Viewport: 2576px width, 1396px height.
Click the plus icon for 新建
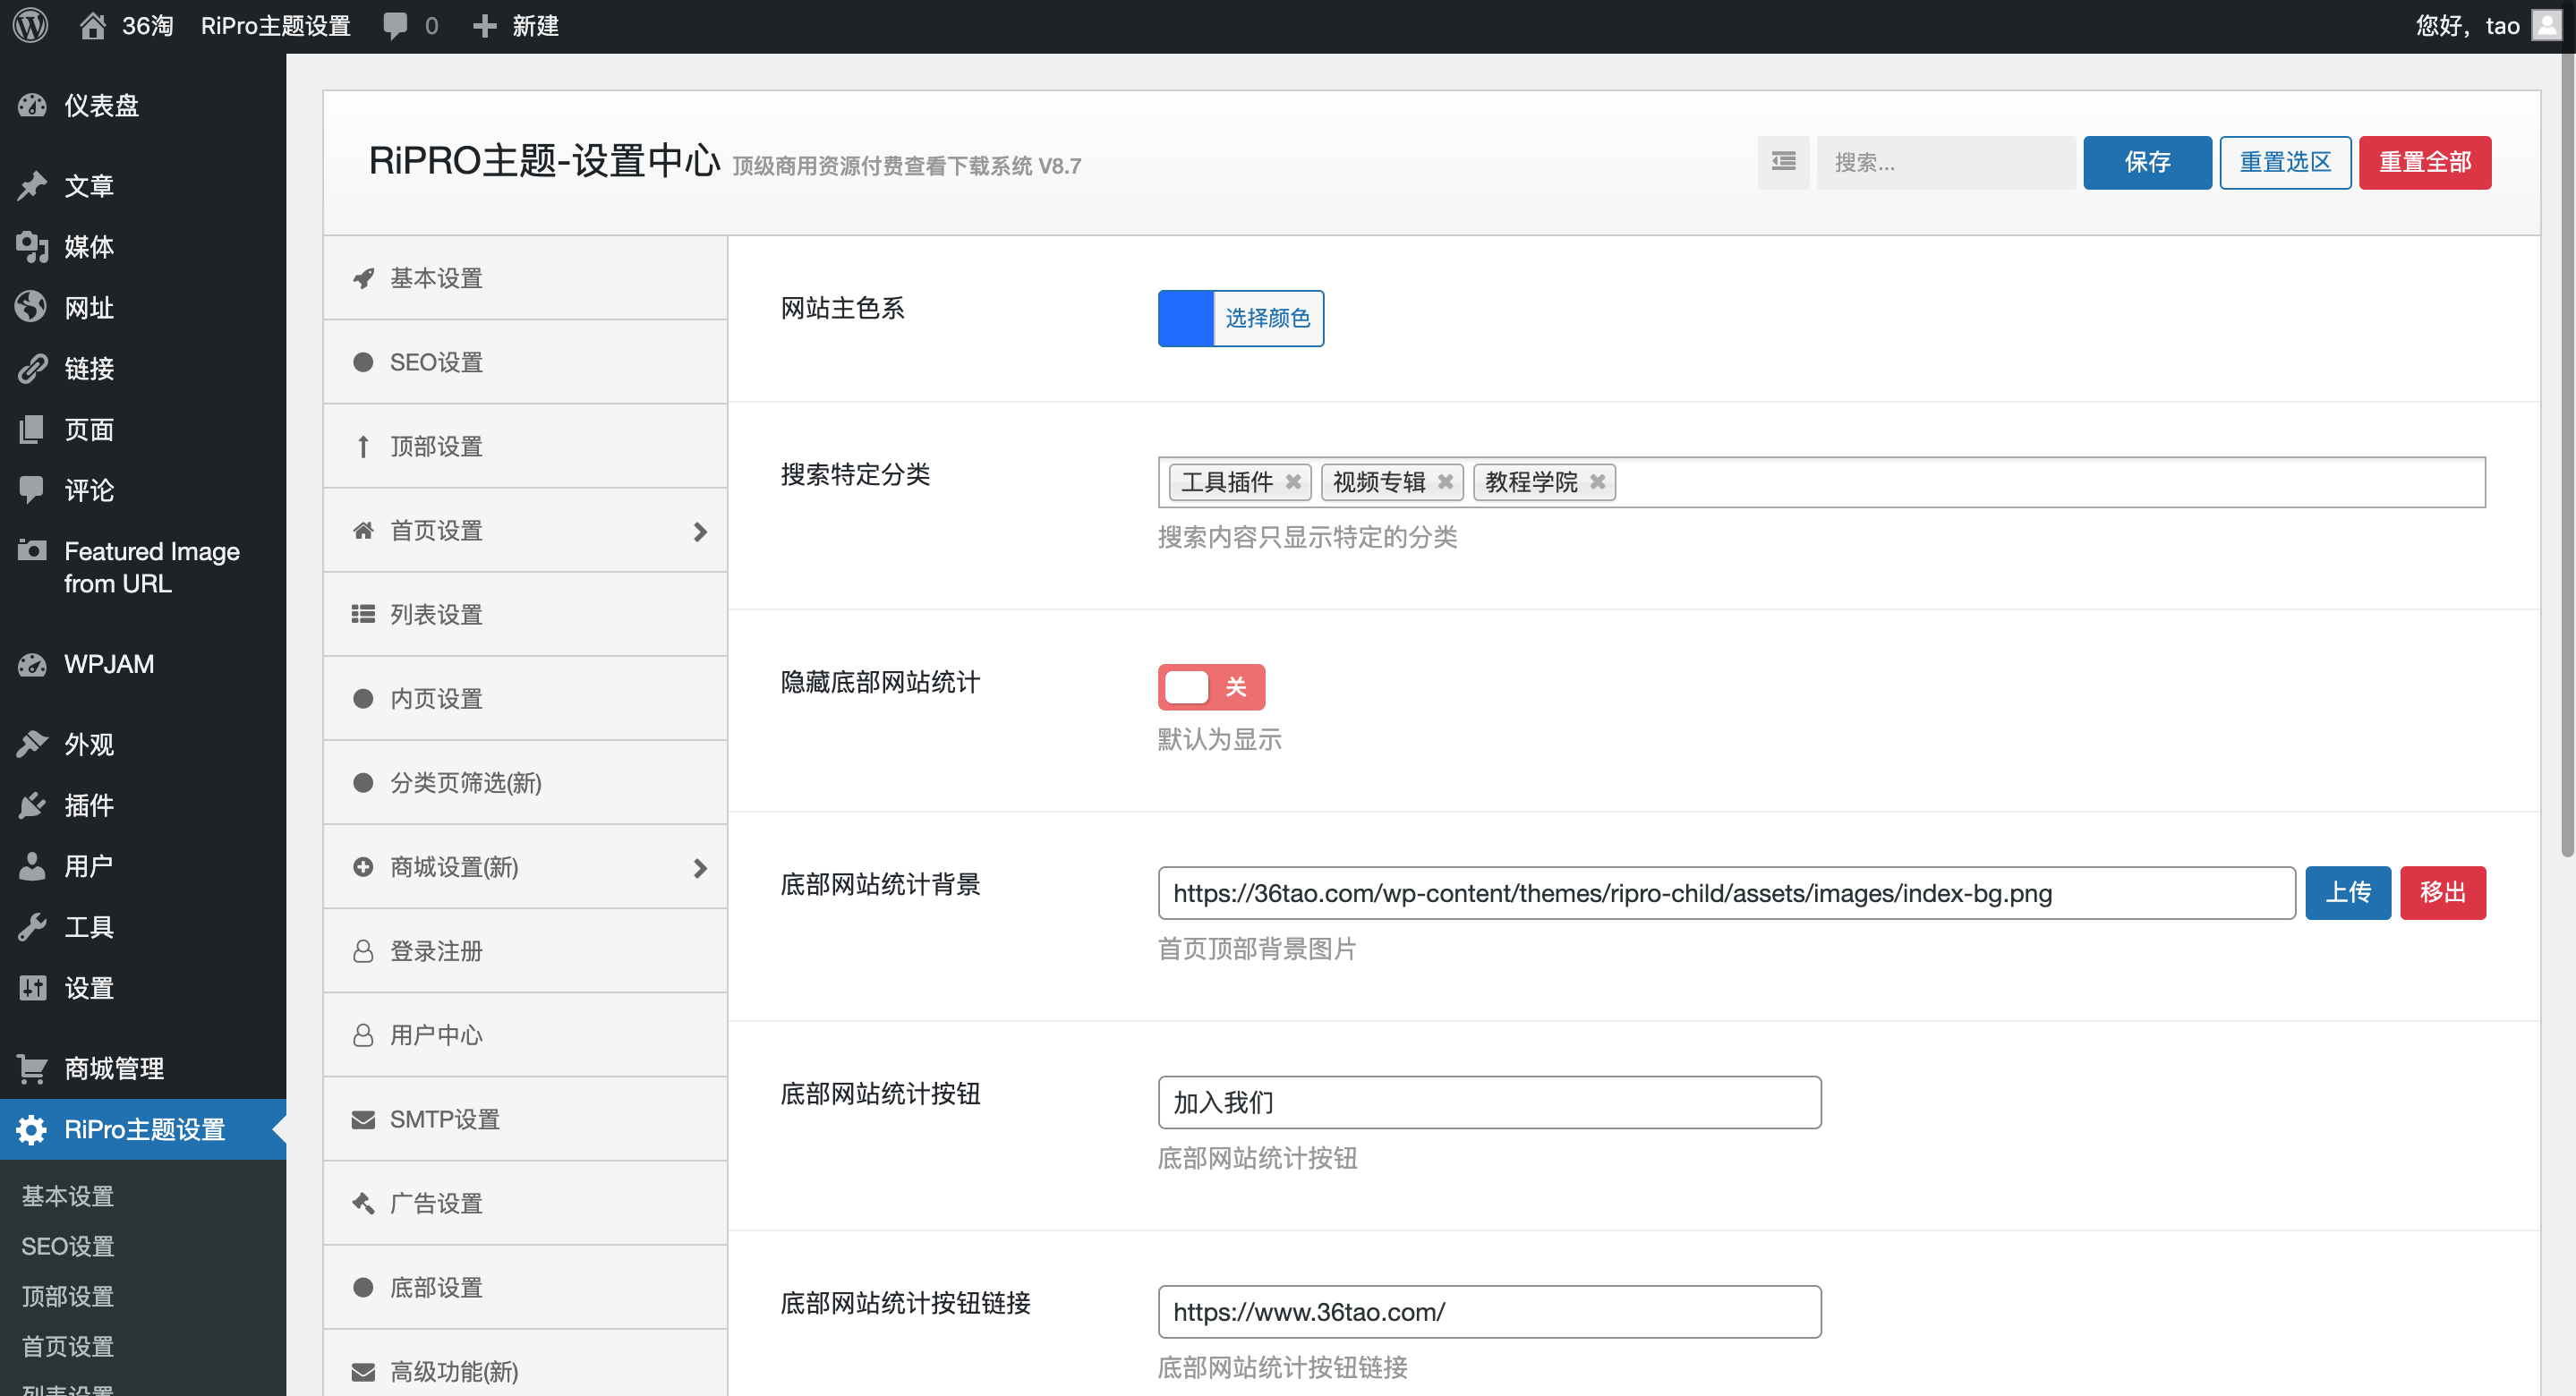click(484, 26)
